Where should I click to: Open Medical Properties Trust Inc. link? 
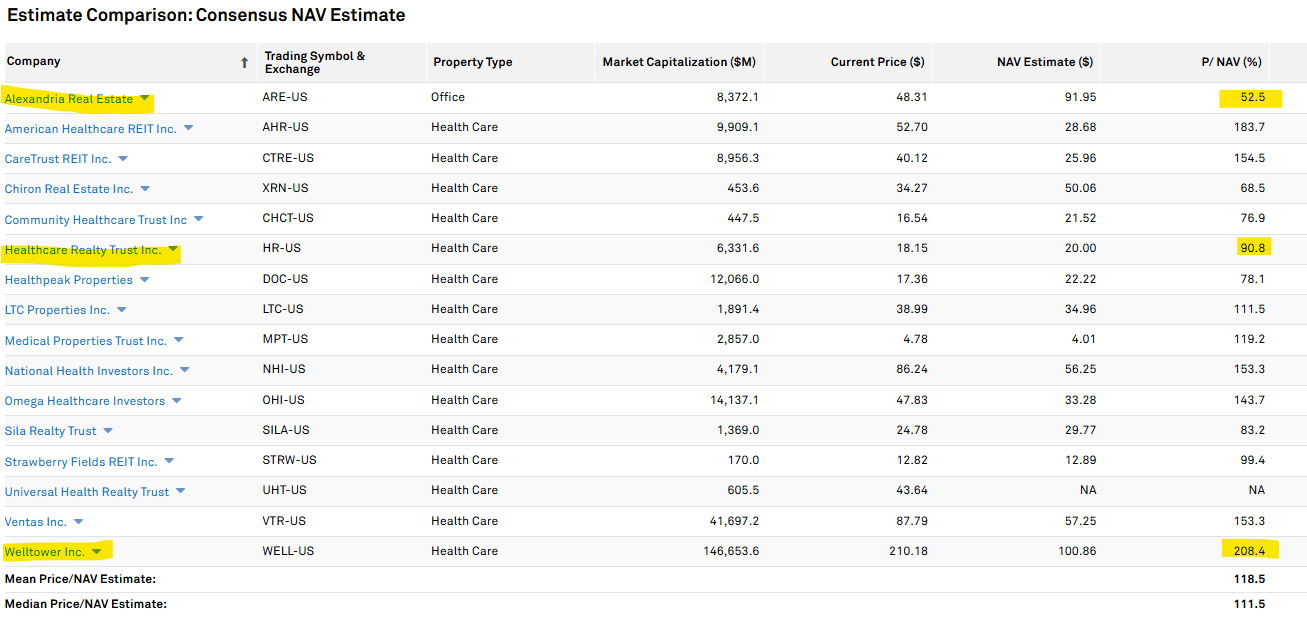point(86,341)
